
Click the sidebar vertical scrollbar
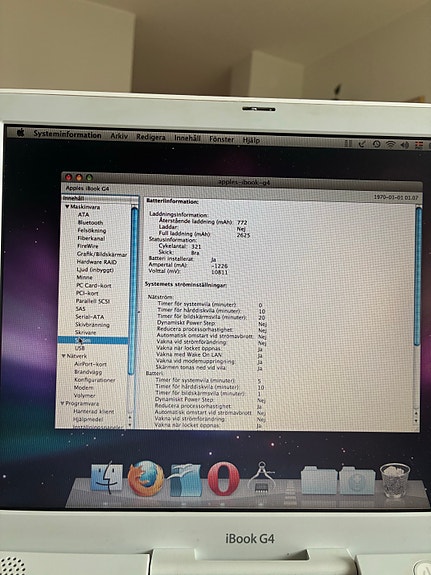click(x=134, y=290)
